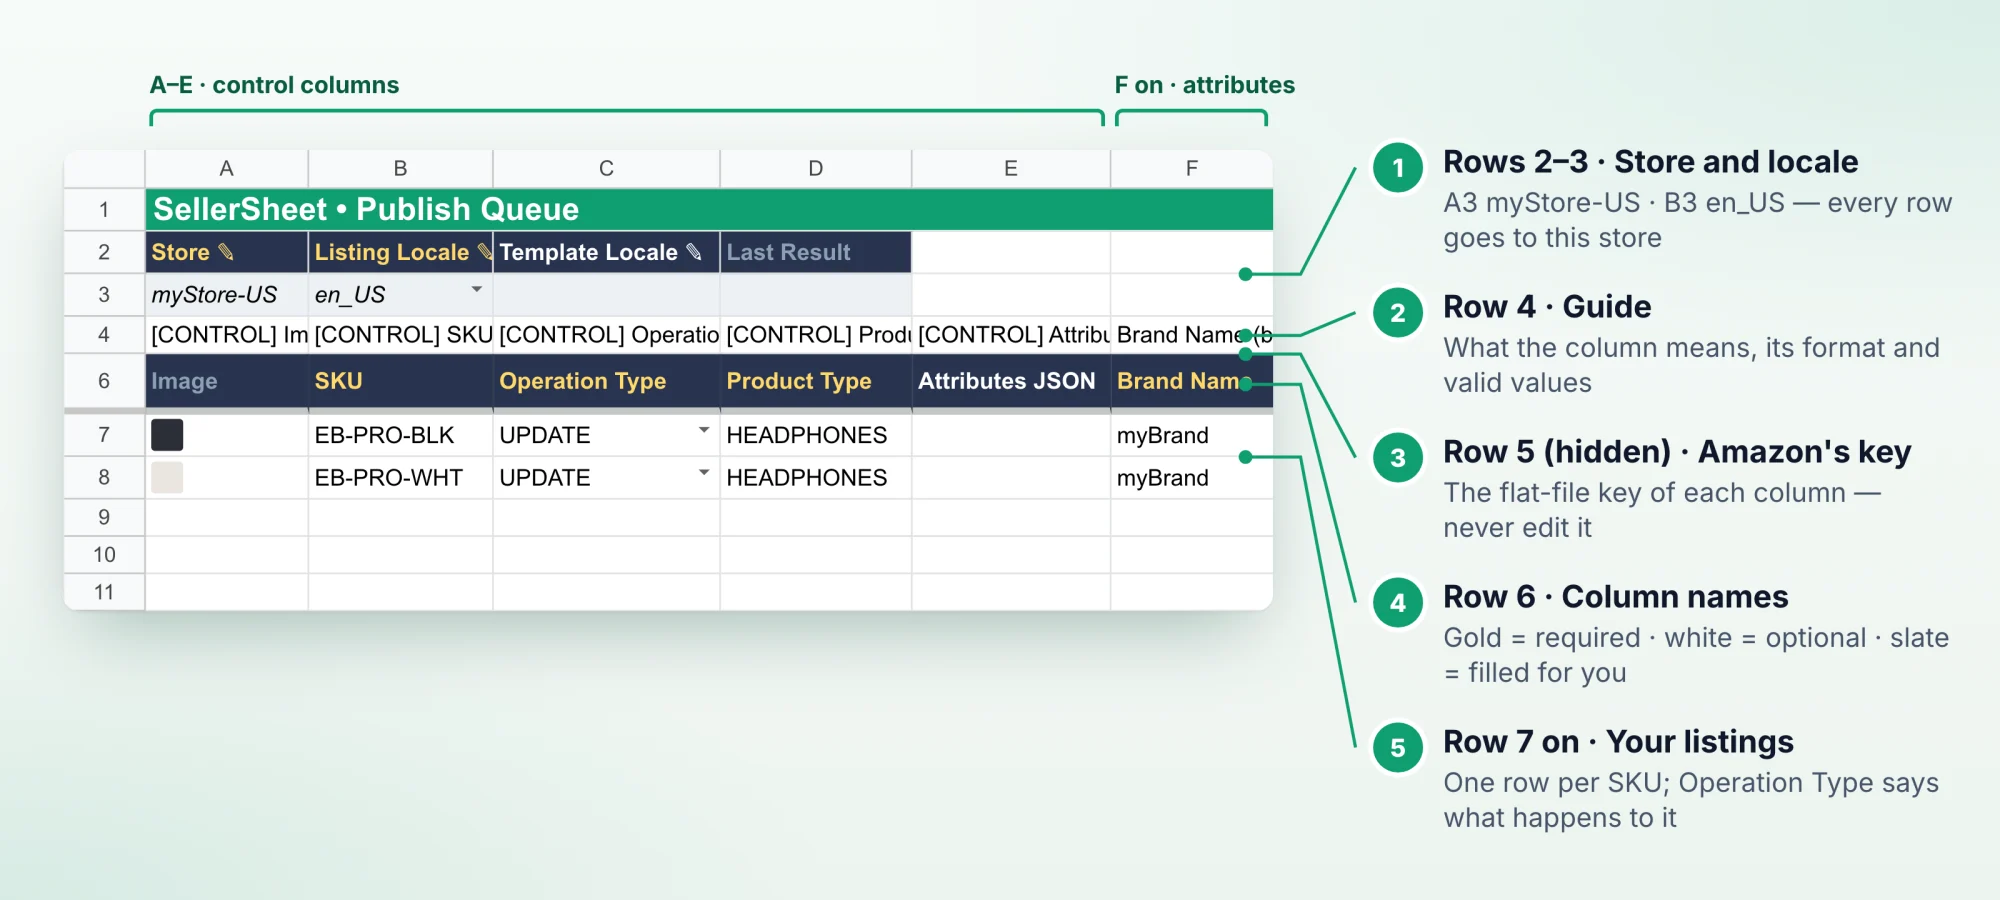Select myBrand cell in row 8

coord(1191,477)
